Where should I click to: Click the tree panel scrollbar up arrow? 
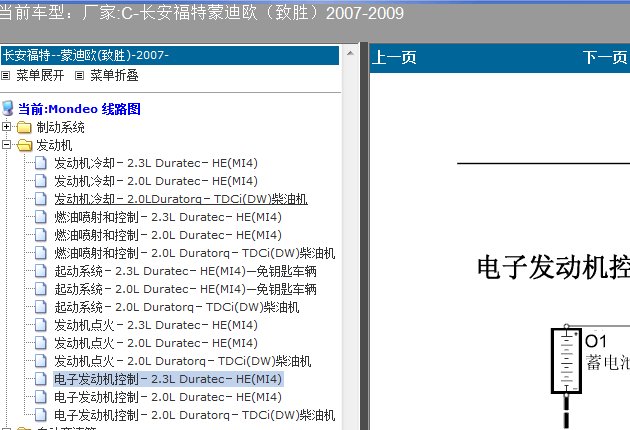(x=350, y=53)
